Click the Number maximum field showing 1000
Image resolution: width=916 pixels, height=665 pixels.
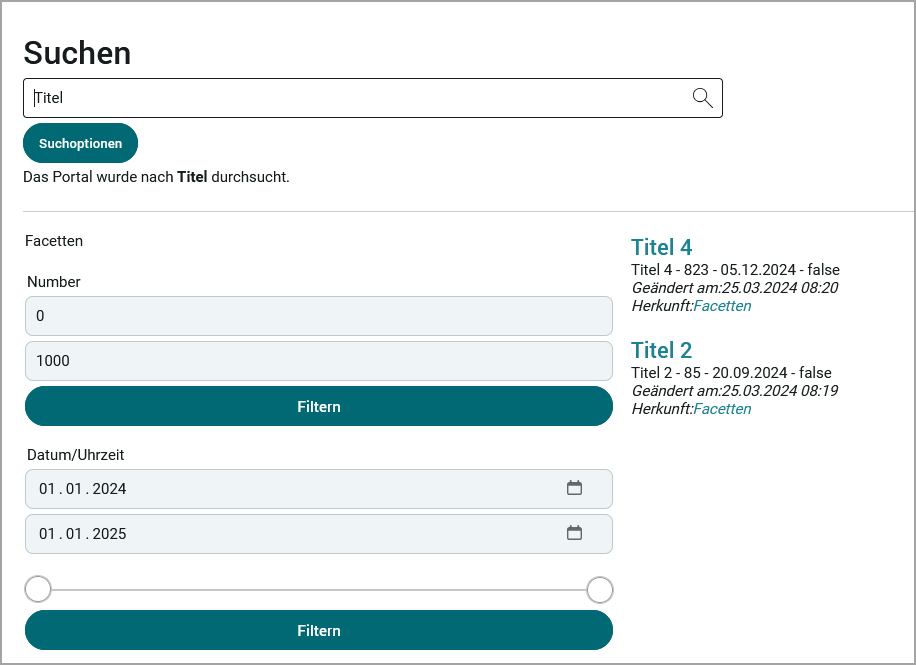coord(318,361)
